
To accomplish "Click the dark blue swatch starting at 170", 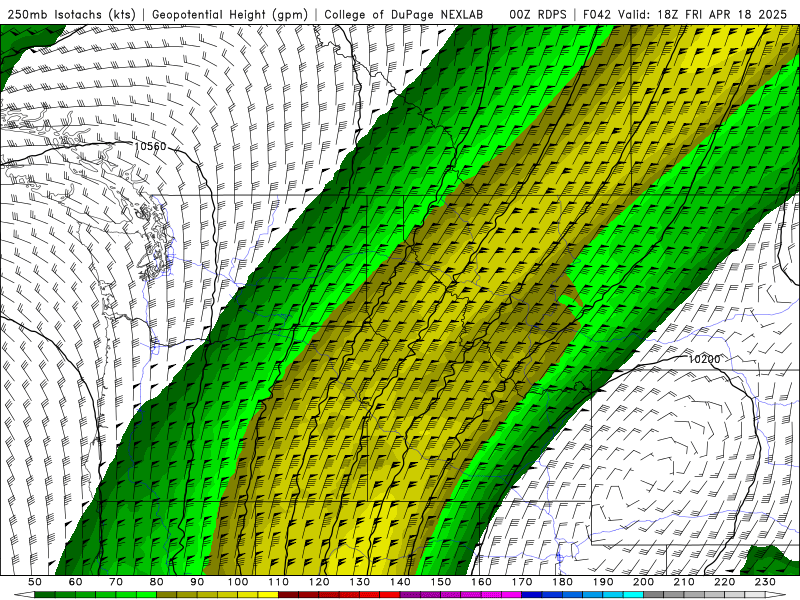I will click(532, 595).
